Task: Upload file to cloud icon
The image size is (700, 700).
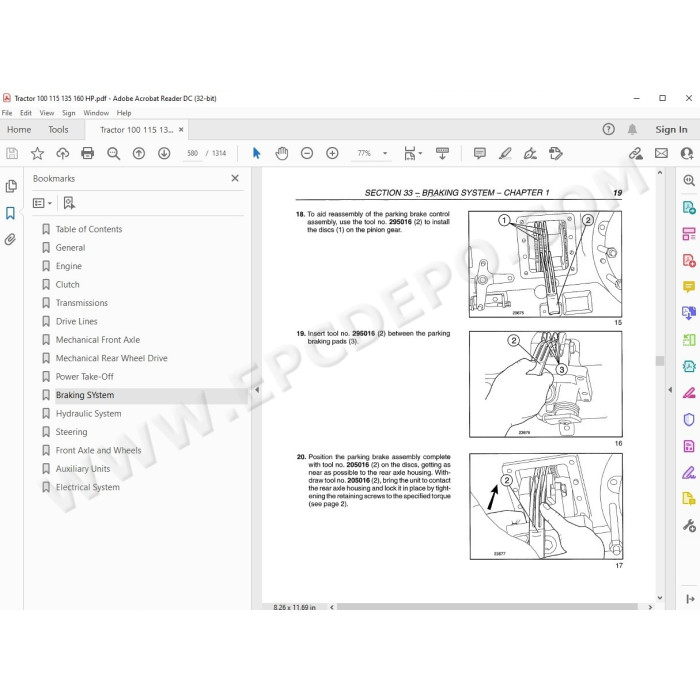Action: click(x=62, y=154)
